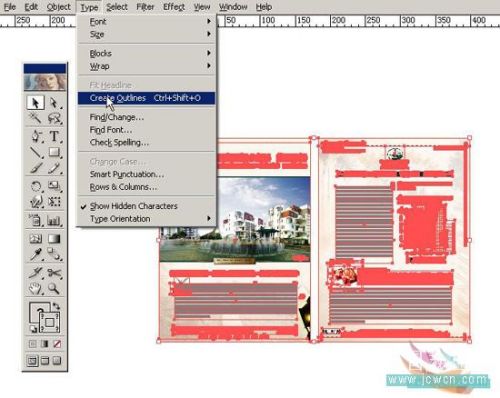
Task: Open the Window menu
Action: pos(233,7)
